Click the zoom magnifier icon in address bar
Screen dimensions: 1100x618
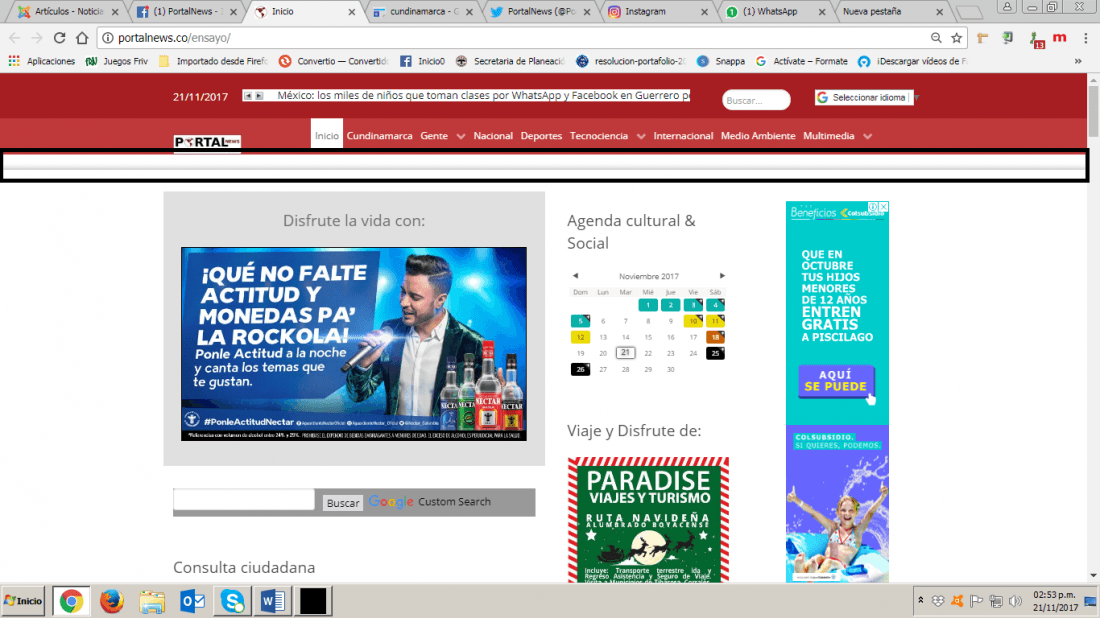[936, 38]
